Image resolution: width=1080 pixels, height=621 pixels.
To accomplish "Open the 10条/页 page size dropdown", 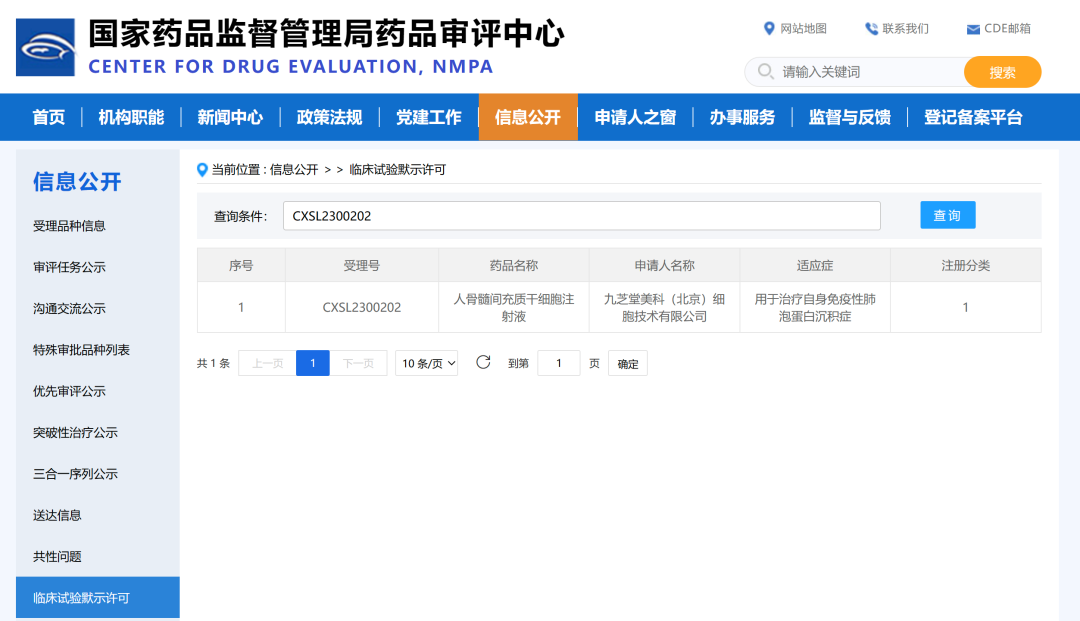I will pos(426,363).
